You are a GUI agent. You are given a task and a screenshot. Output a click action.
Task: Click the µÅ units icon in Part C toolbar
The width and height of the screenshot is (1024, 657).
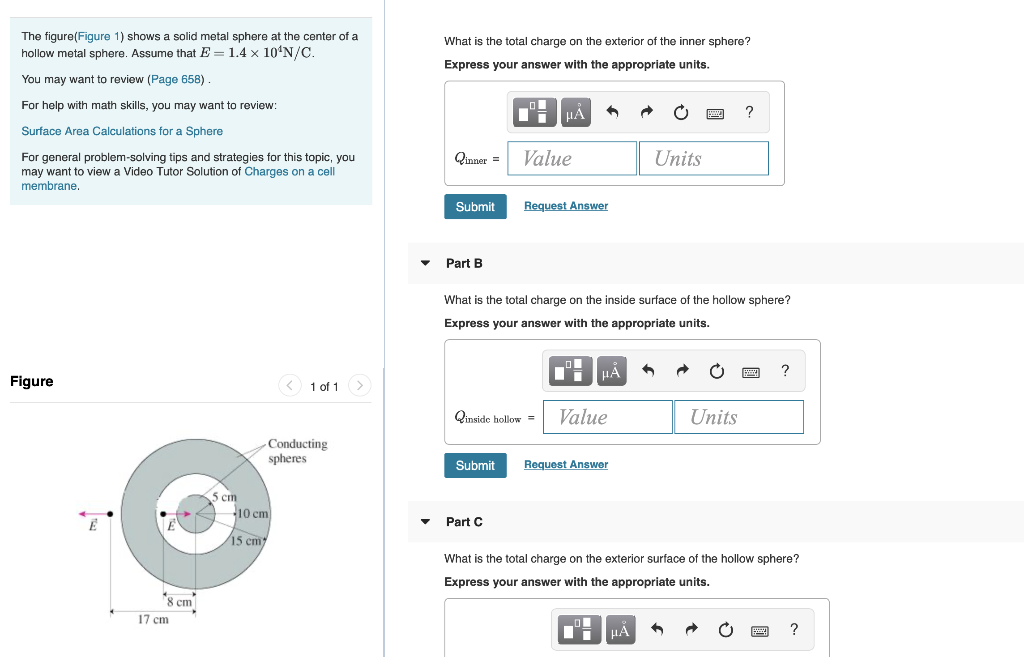point(619,629)
